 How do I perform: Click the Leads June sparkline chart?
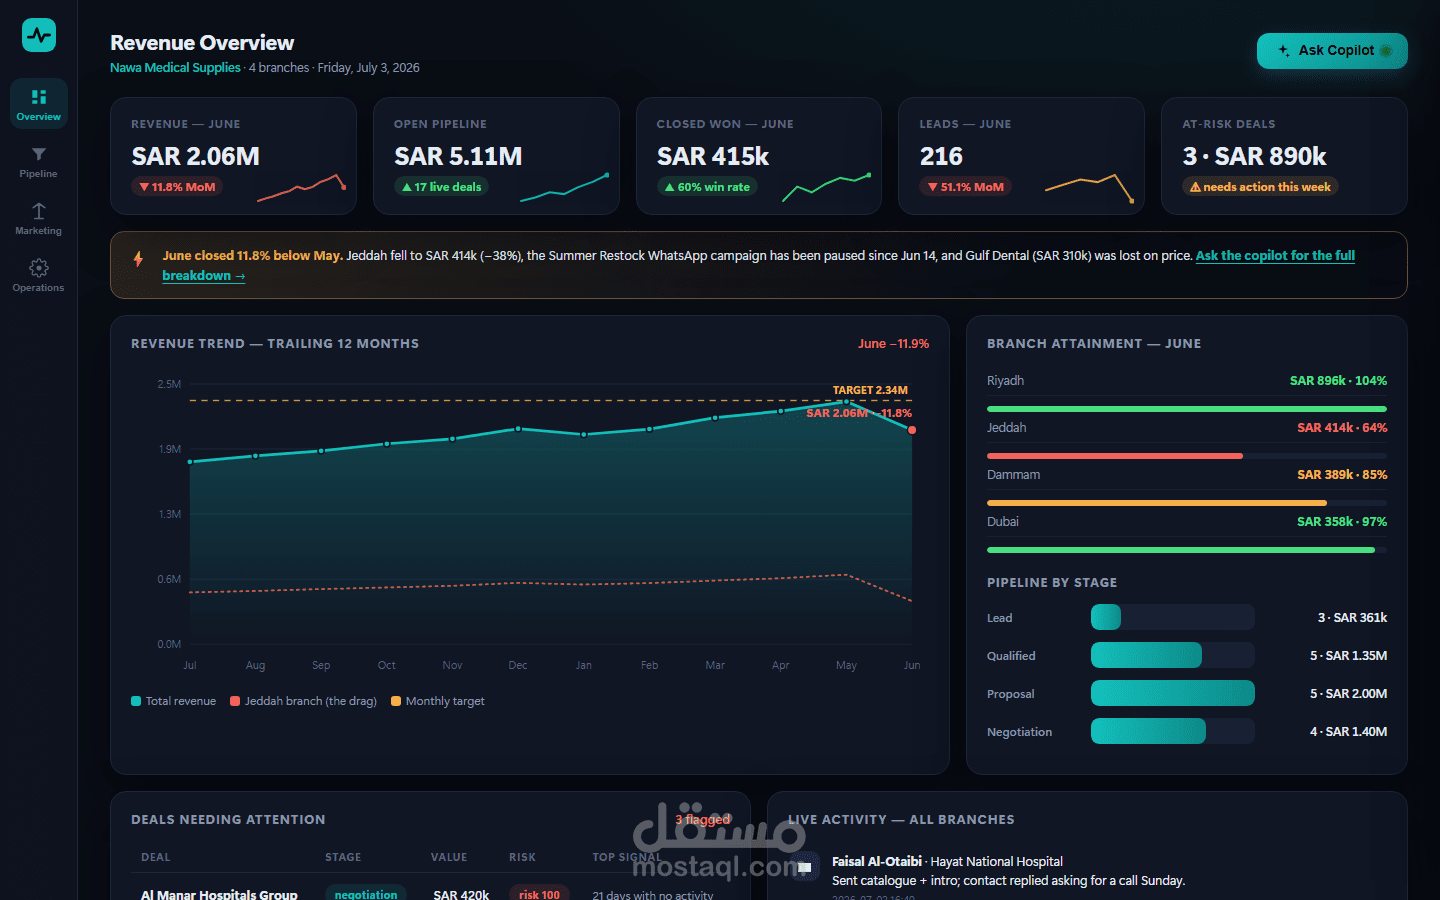1089,188
